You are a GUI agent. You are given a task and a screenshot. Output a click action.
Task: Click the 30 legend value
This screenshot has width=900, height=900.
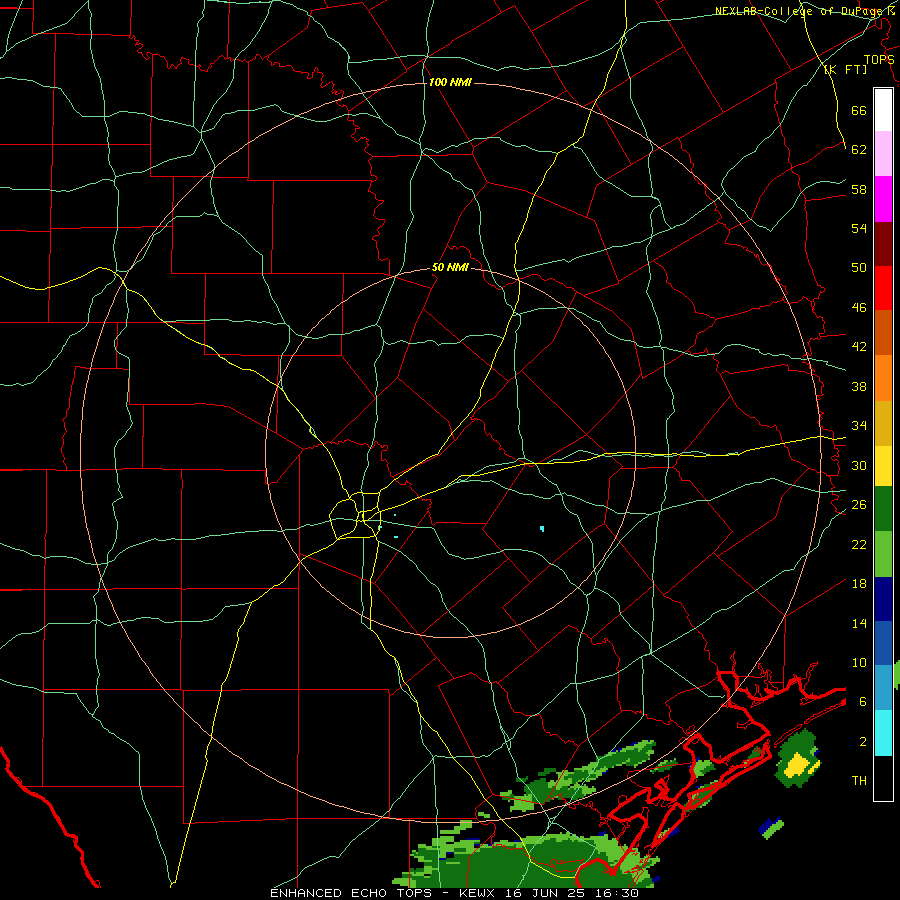[x=859, y=465]
